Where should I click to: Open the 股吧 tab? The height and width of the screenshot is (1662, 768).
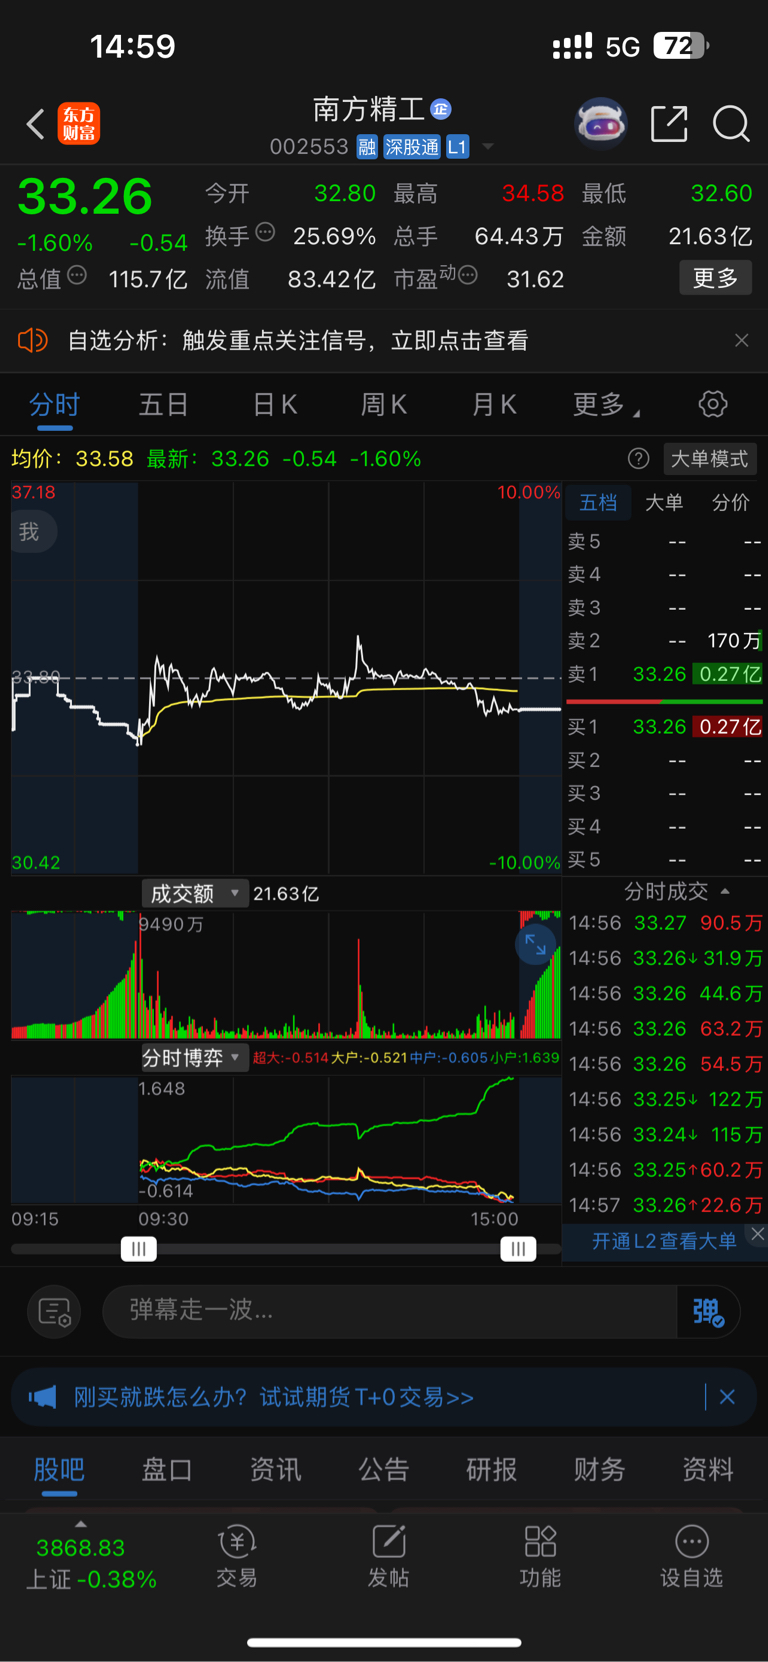(59, 1469)
